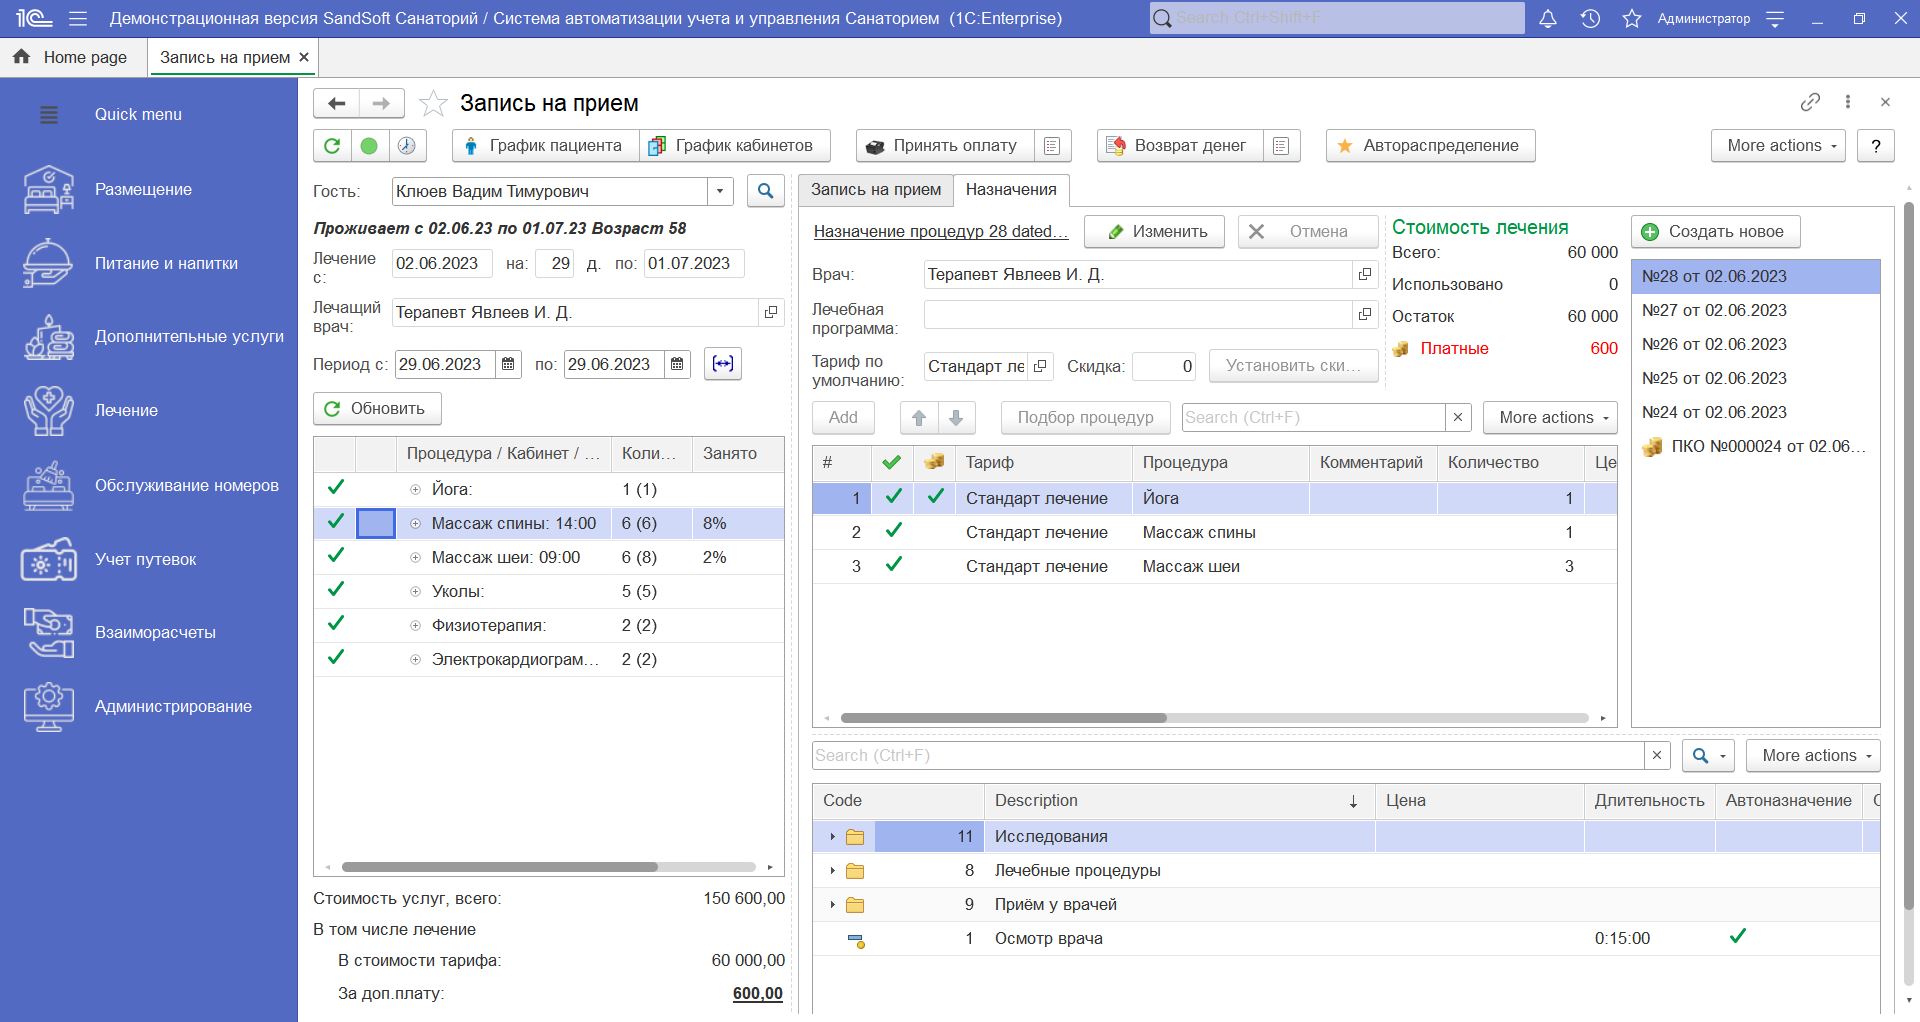
Task: Click the Дополнительные услуги icon
Action: point(48,337)
